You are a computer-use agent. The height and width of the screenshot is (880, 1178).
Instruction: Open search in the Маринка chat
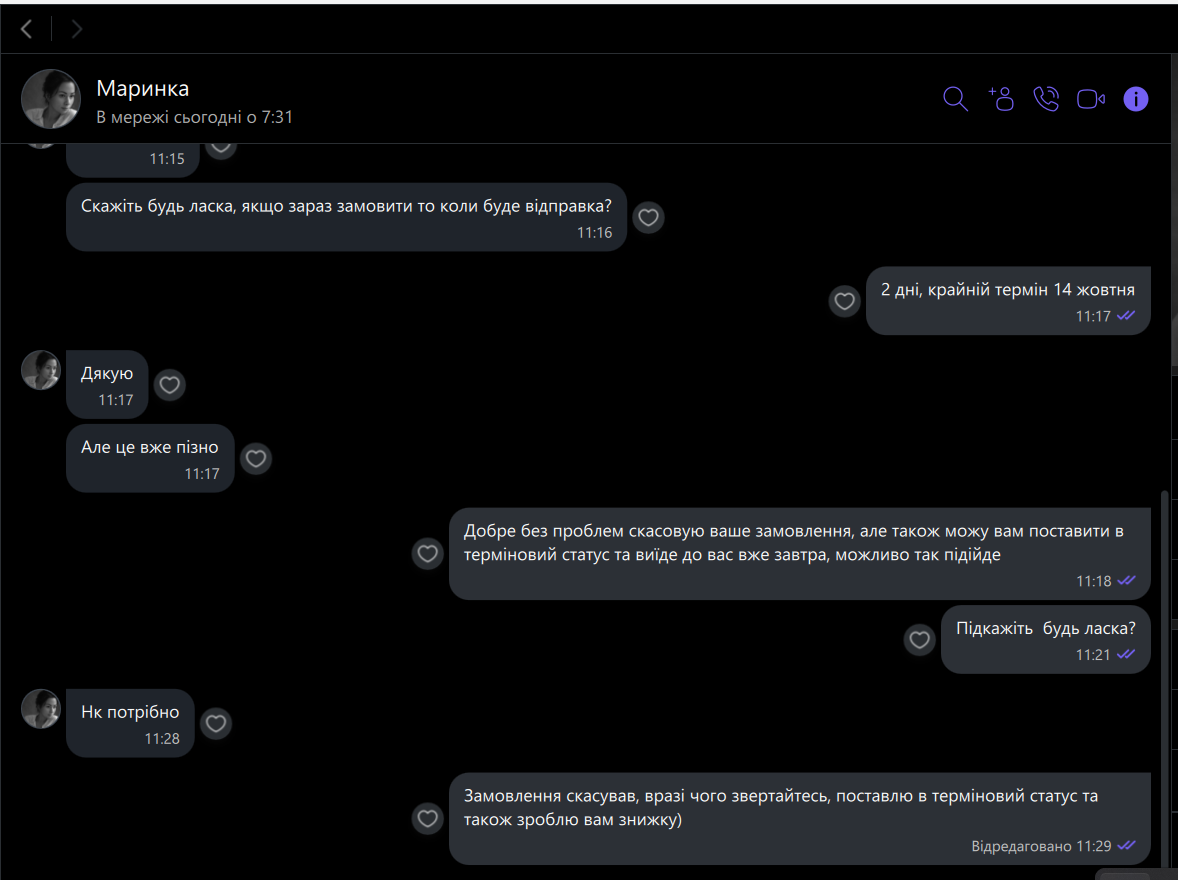pyautogui.click(x=955, y=99)
